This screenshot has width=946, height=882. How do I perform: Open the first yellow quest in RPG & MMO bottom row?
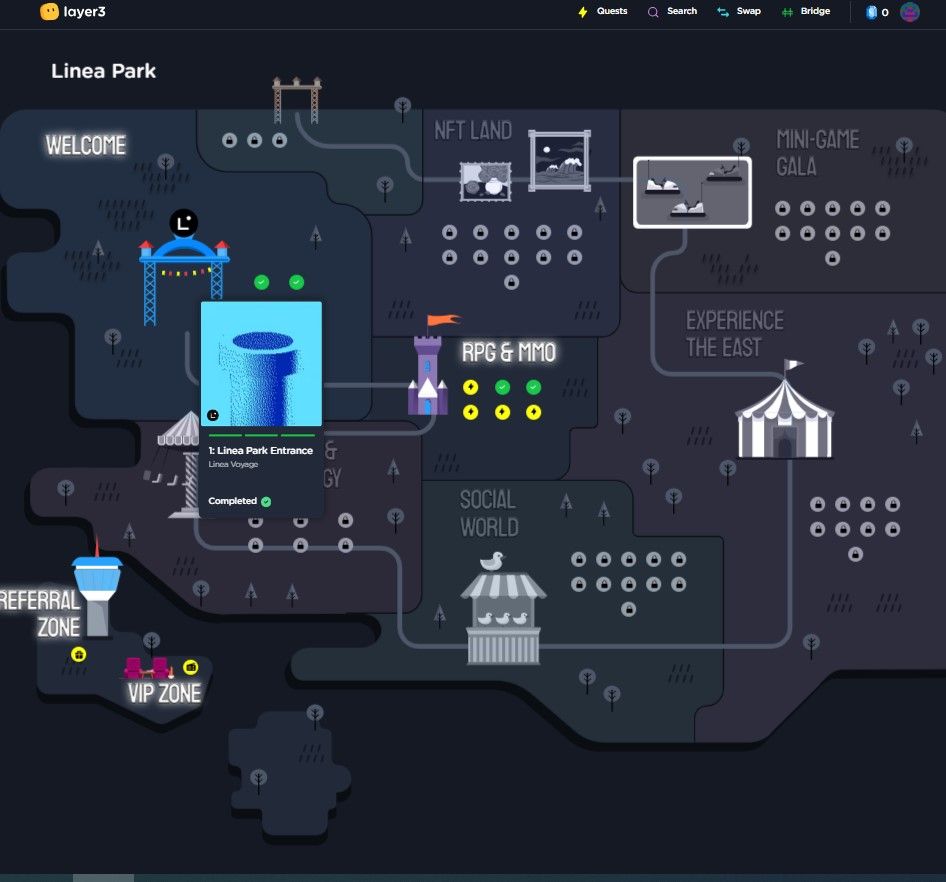(471, 412)
